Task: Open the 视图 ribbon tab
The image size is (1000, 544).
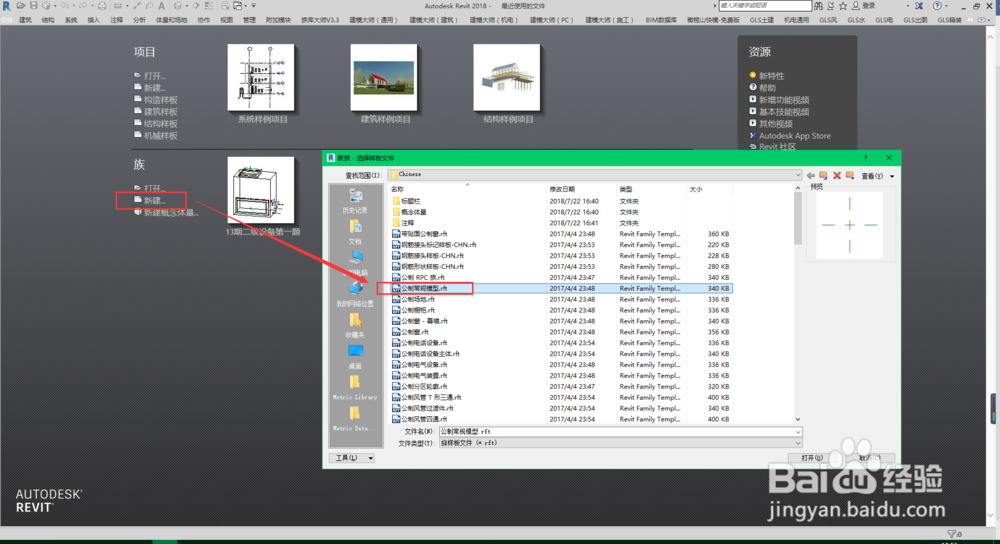Action: (226, 20)
